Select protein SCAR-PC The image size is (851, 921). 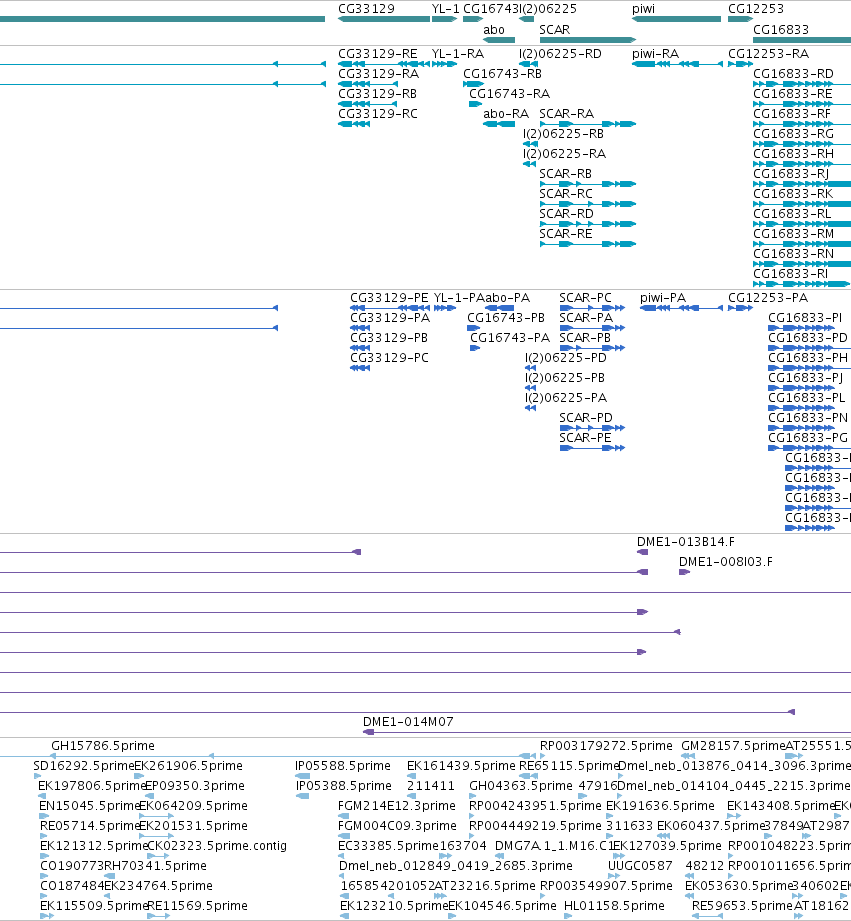(x=586, y=298)
